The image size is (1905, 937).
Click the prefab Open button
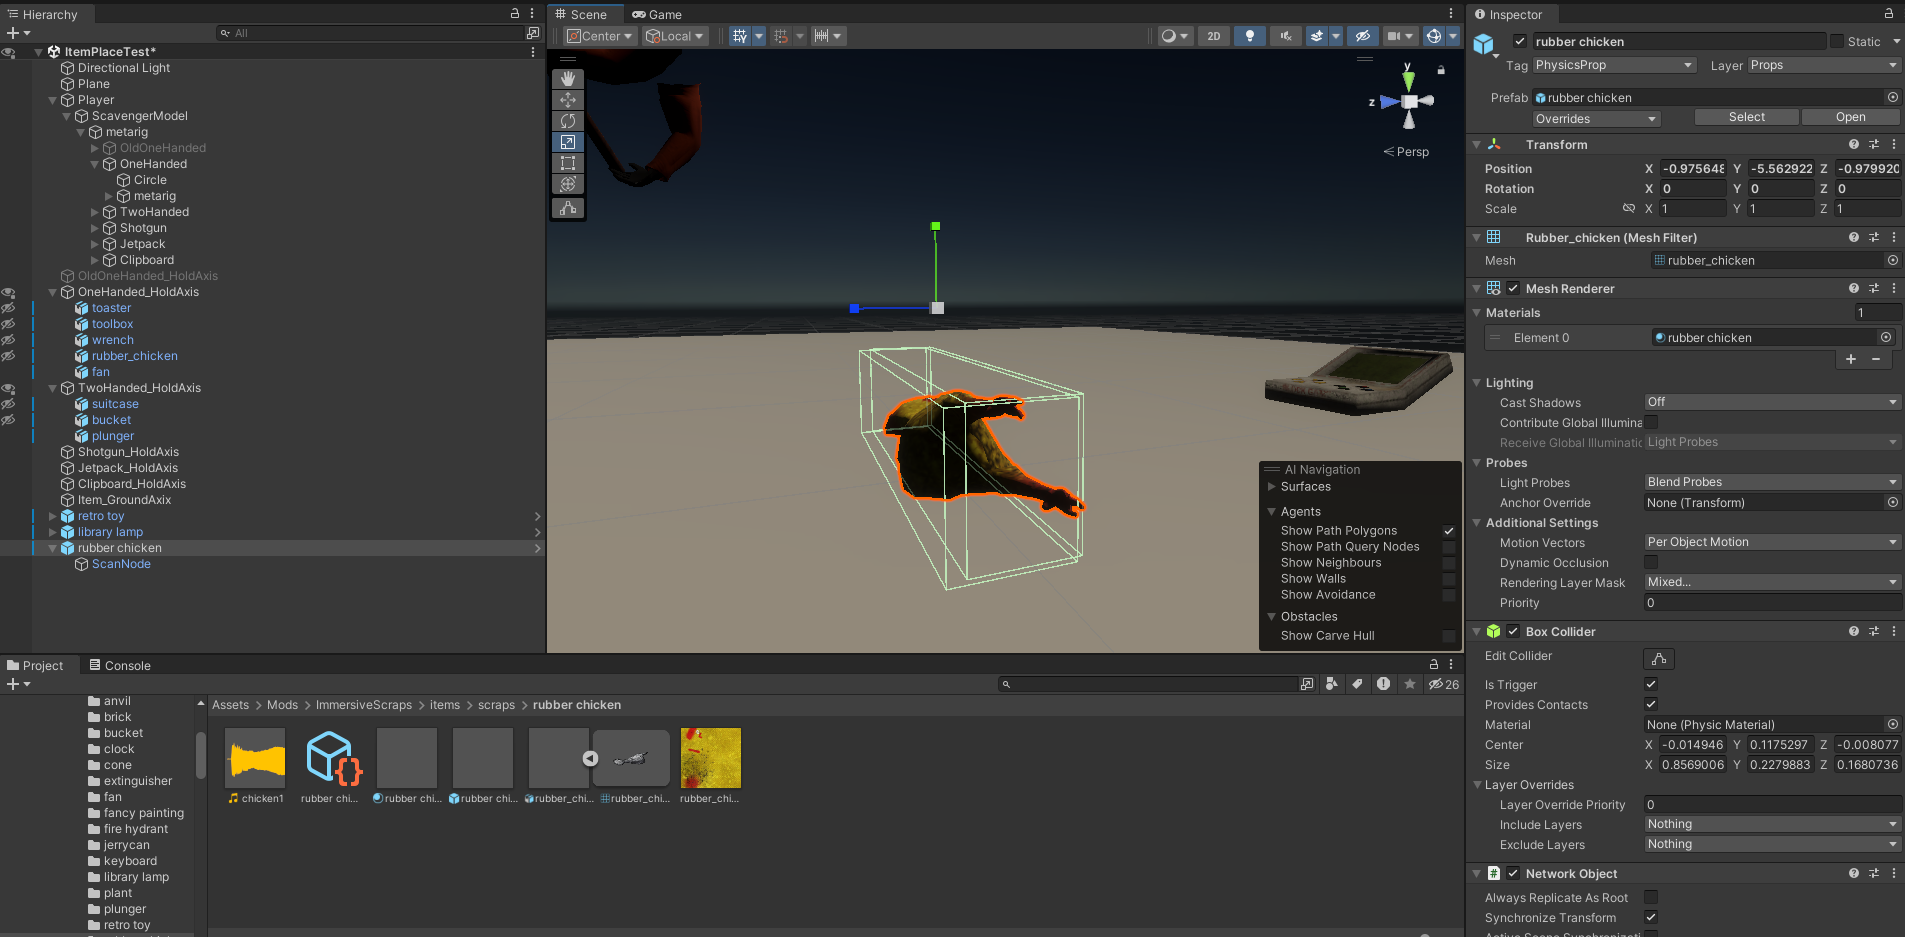tap(1850, 117)
